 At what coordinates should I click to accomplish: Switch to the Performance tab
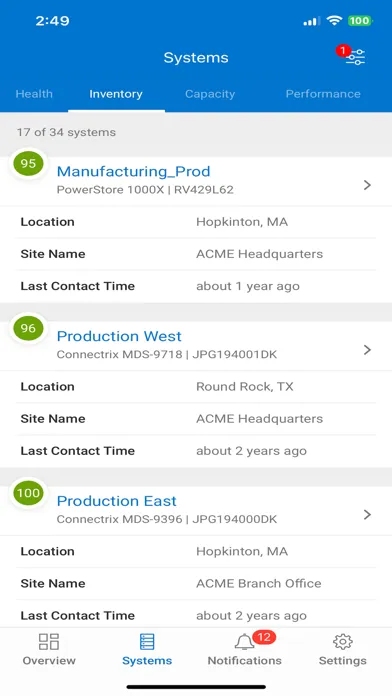click(x=323, y=94)
